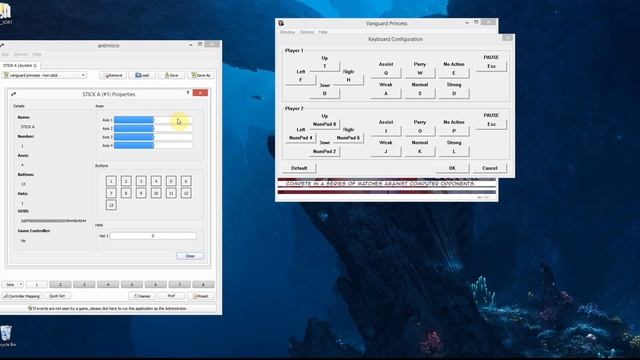The image size is (640, 360).
Task: Click button indicator 1 in Properties
Action: pos(111,181)
